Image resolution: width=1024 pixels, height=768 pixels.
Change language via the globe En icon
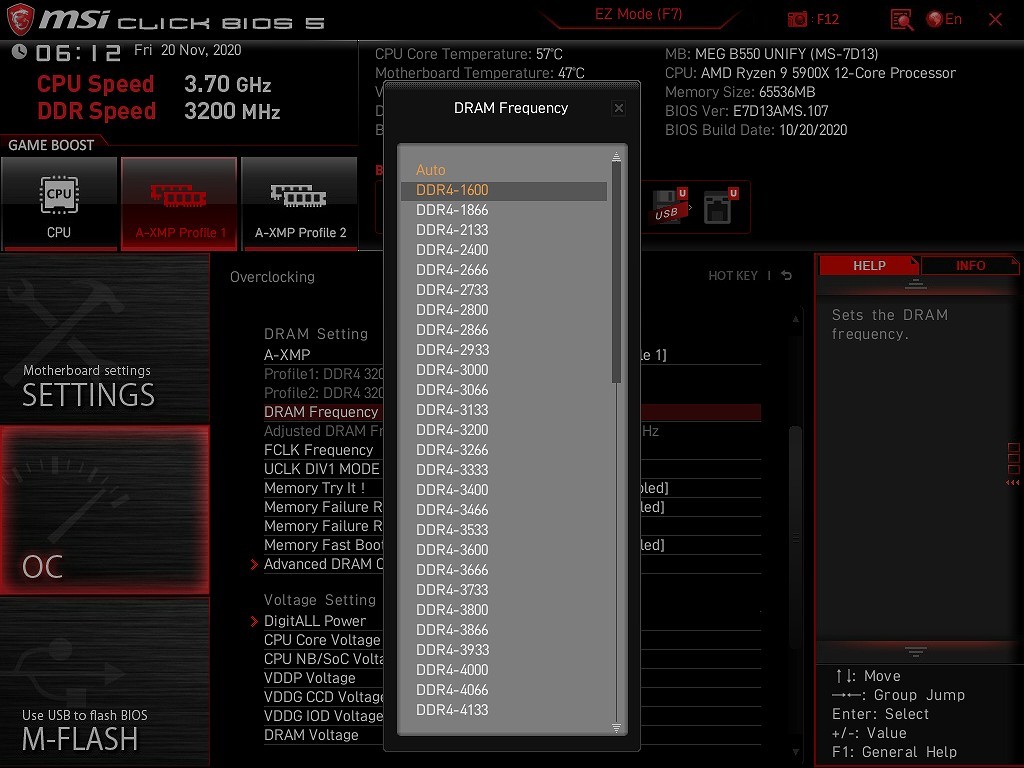[944, 19]
